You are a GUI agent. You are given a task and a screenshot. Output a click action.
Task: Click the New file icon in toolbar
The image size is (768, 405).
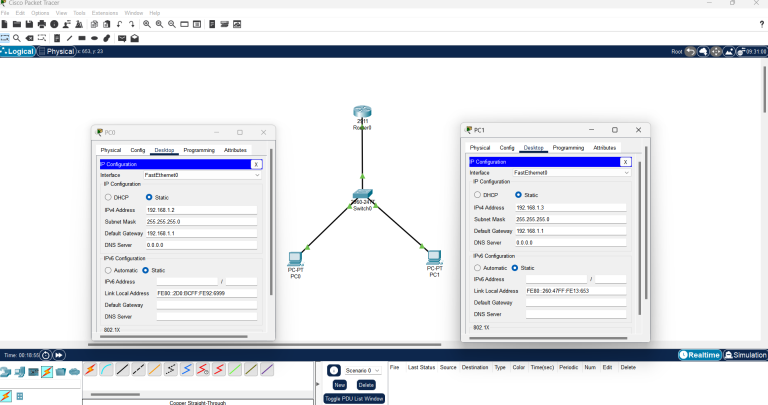click(4, 24)
